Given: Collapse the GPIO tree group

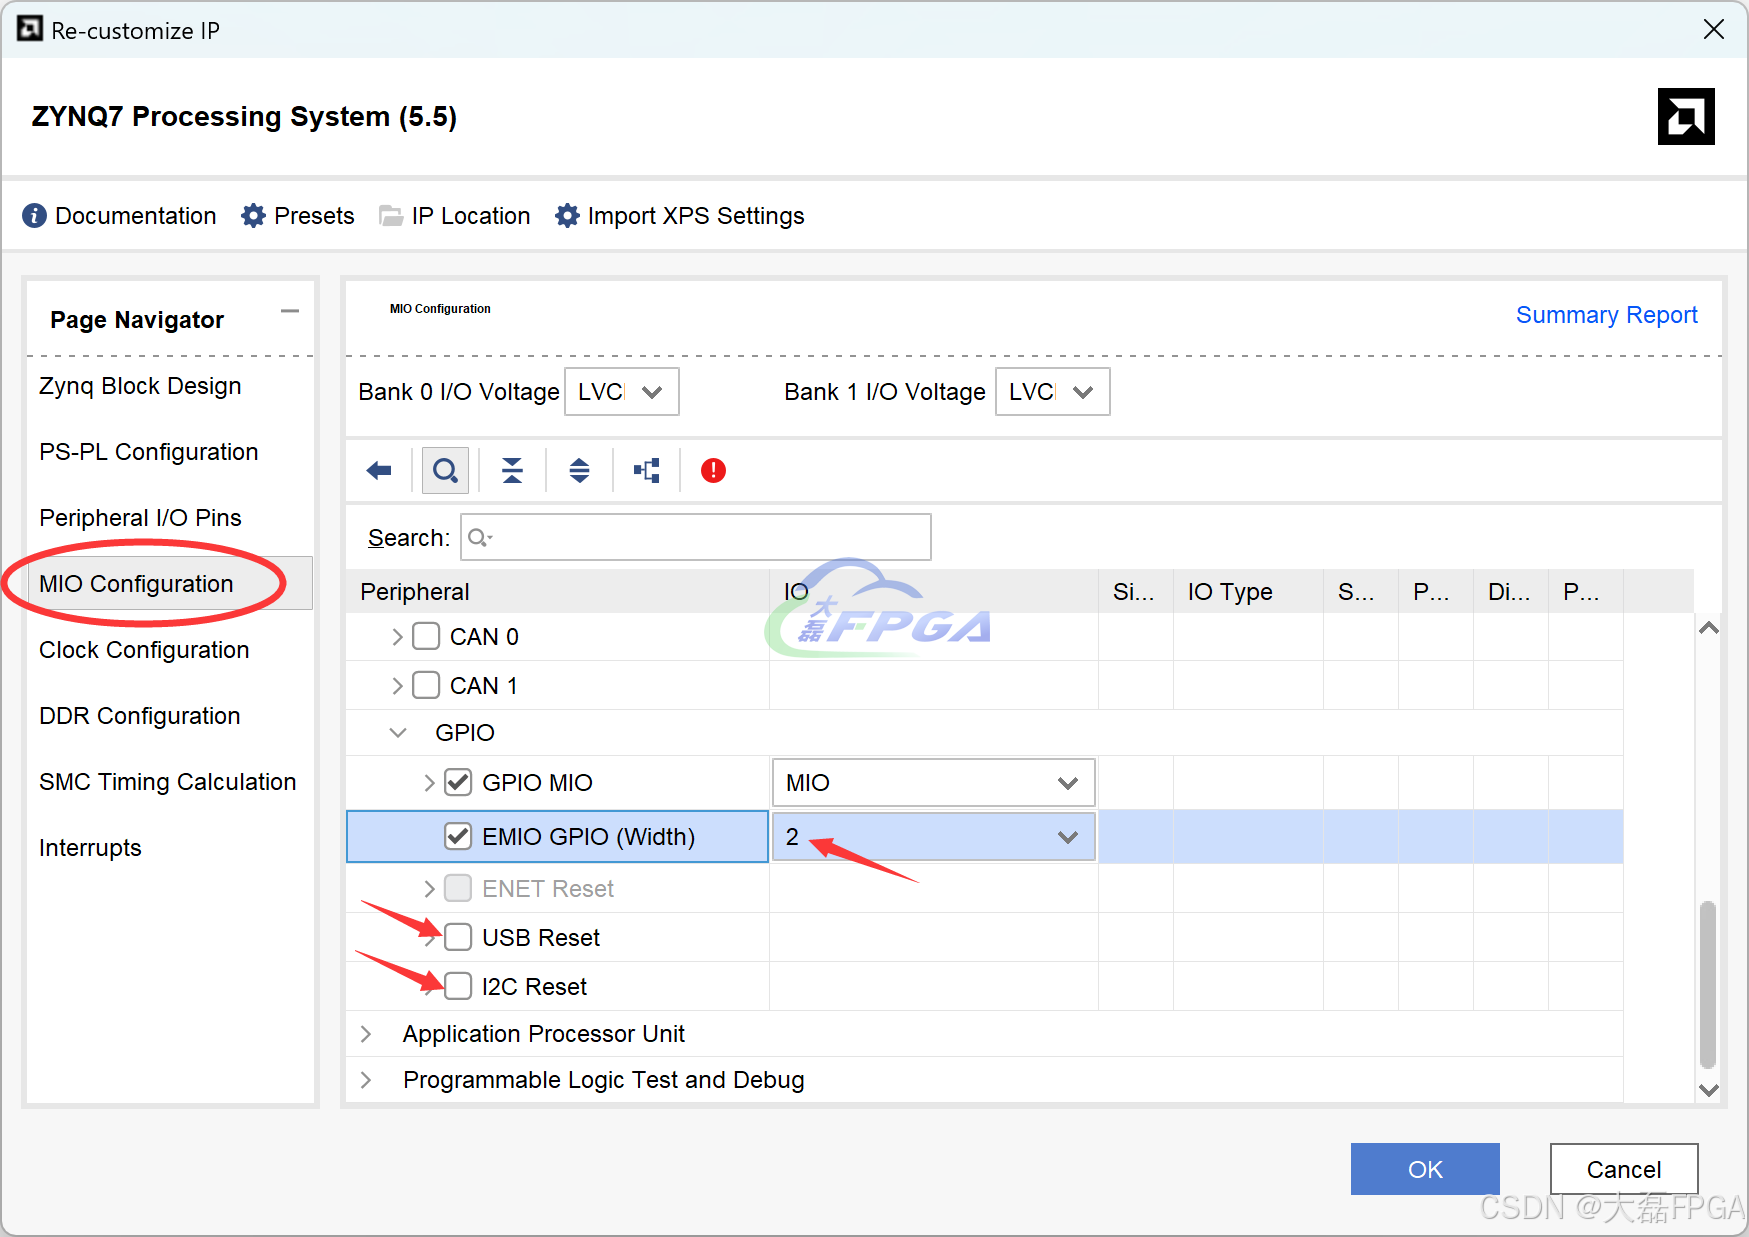Looking at the screenshot, I should point(398,733).
